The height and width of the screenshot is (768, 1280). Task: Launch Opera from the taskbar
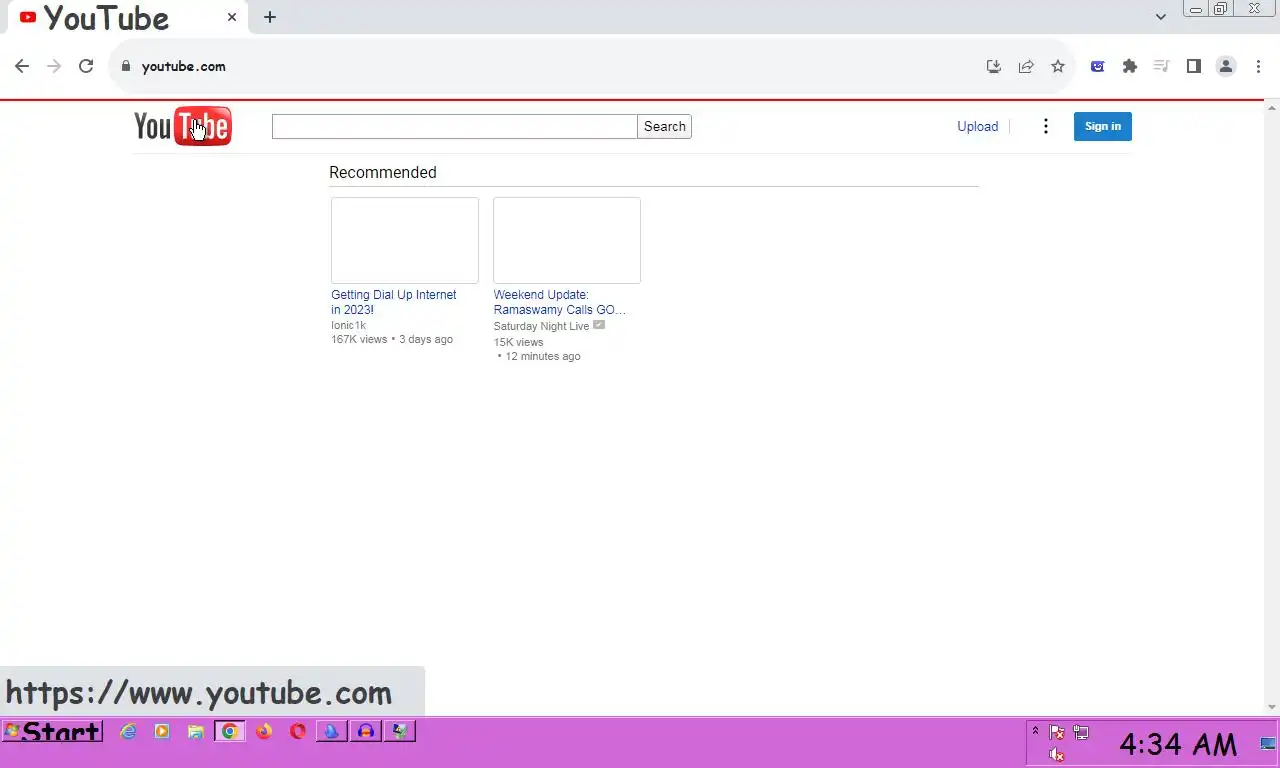tap(298, 732)
